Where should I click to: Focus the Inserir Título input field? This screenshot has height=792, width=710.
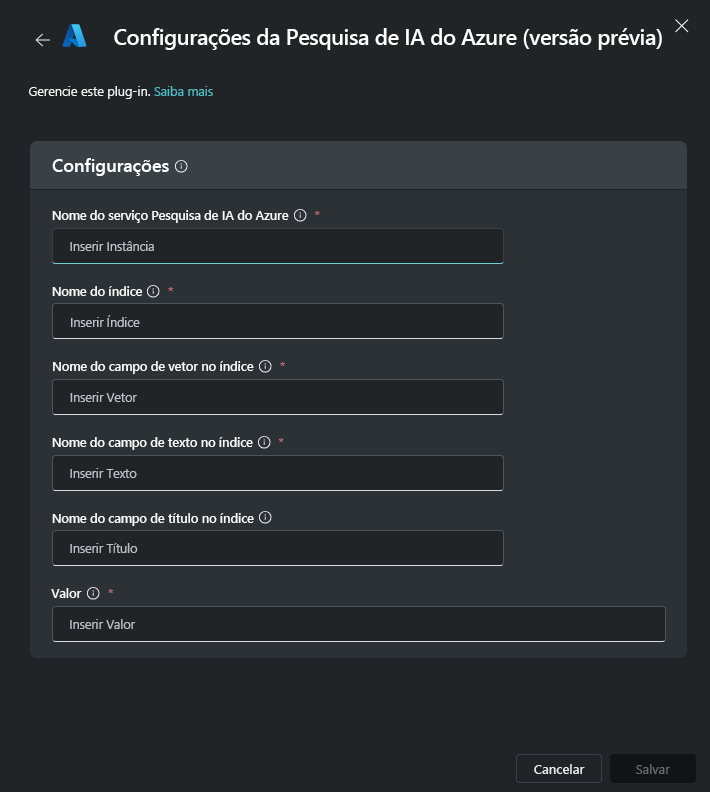278,548
